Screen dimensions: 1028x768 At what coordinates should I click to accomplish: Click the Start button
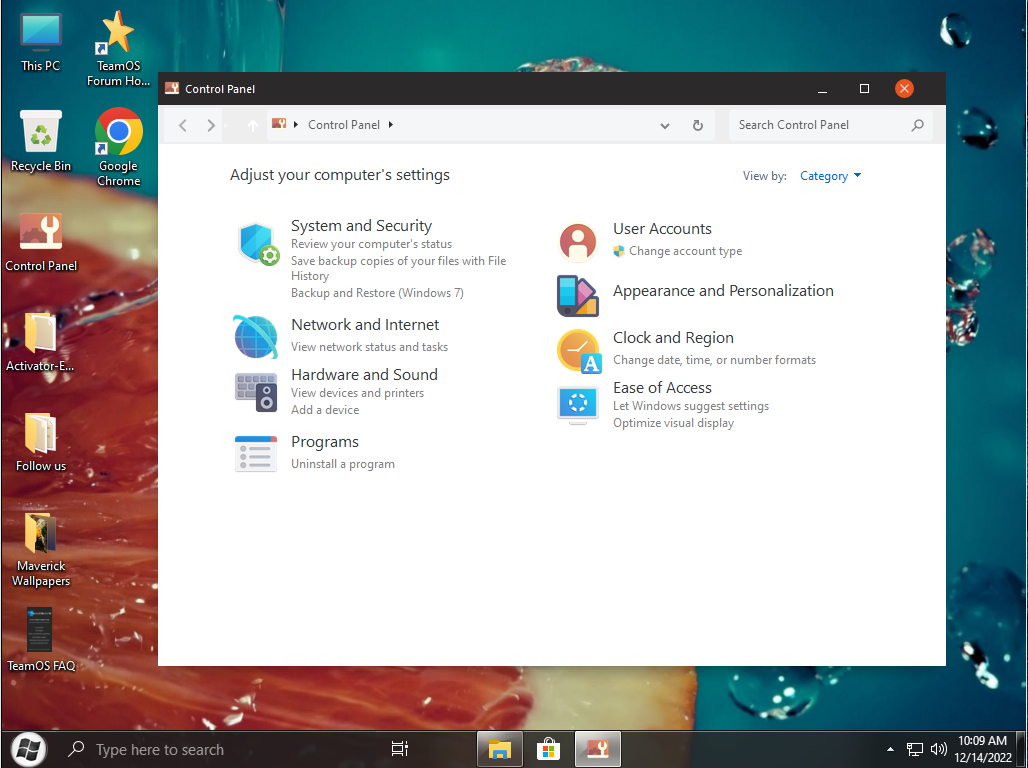pos(28,749)
